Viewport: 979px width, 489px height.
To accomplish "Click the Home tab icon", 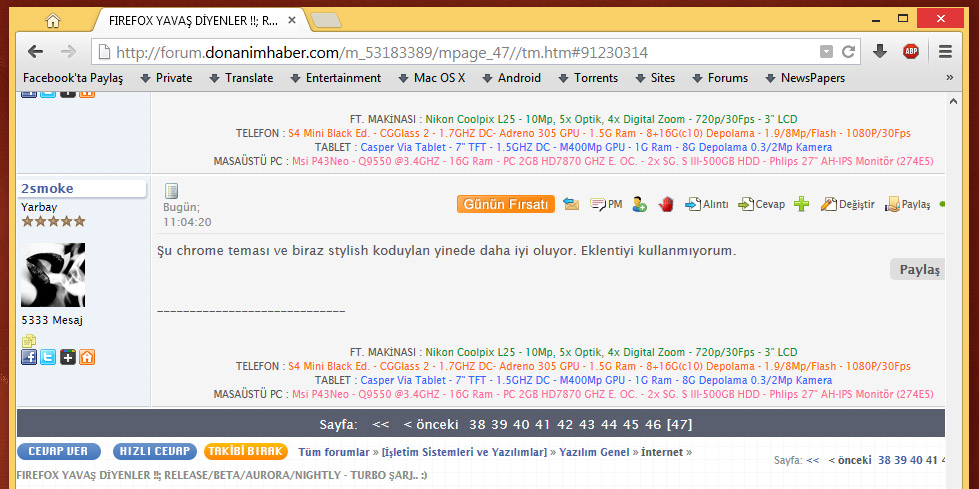I will tap(53, 21).
